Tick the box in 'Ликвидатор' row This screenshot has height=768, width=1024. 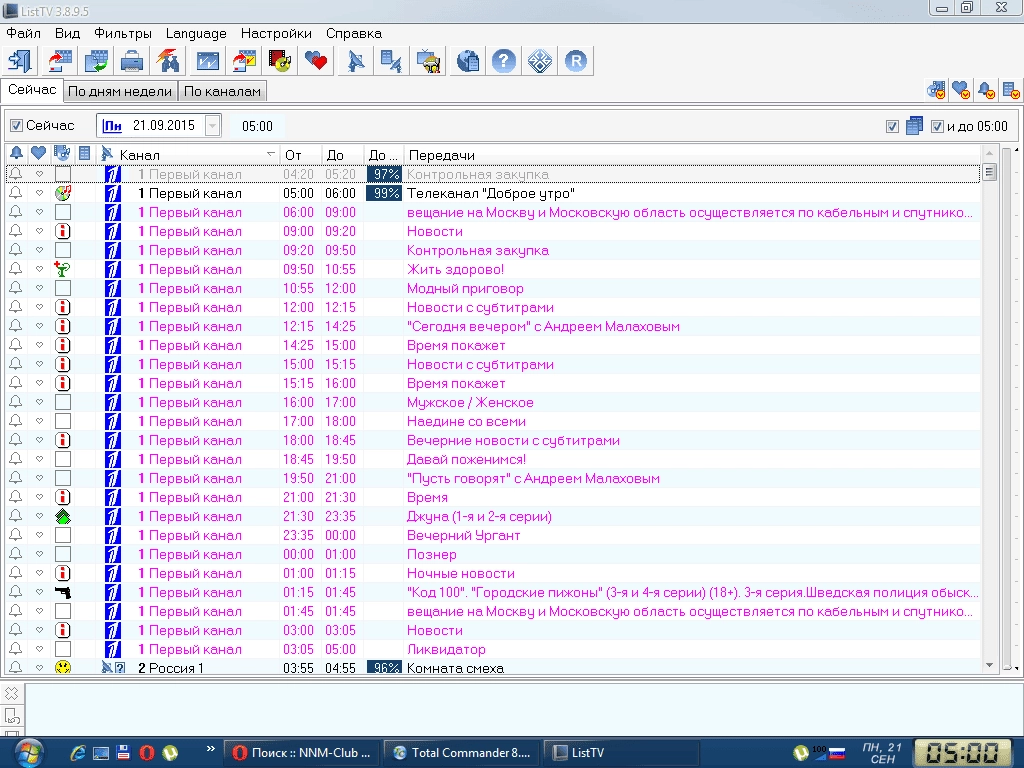click(63, 649)
